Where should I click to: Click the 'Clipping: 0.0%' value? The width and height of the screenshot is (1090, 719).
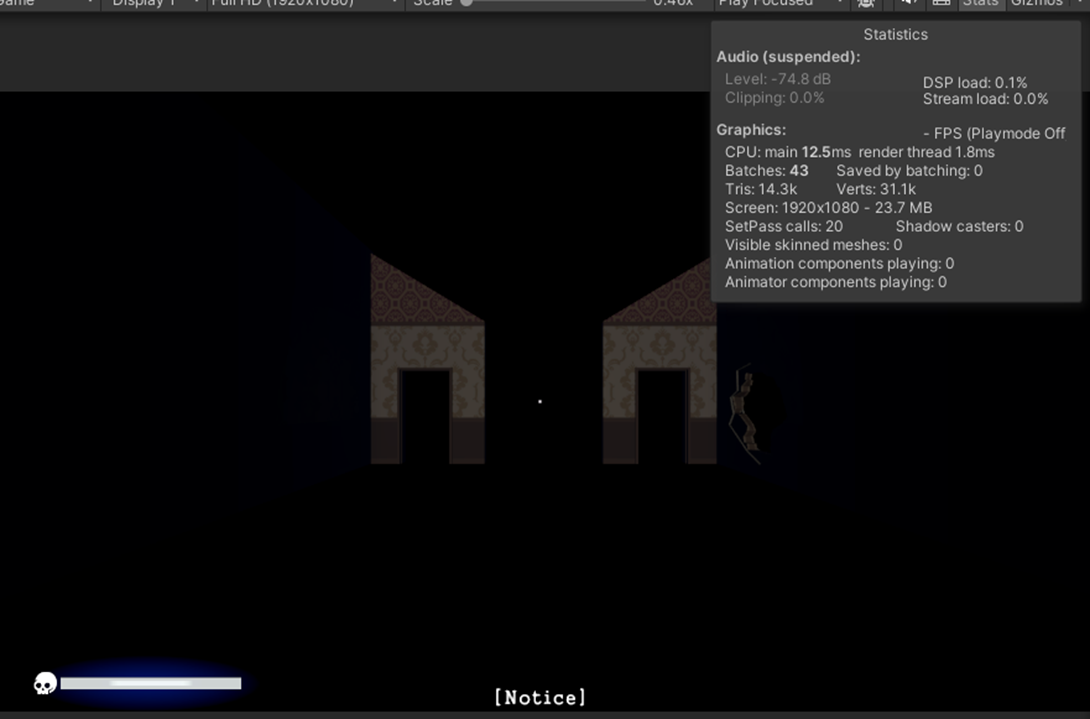(x=774, y=98)
